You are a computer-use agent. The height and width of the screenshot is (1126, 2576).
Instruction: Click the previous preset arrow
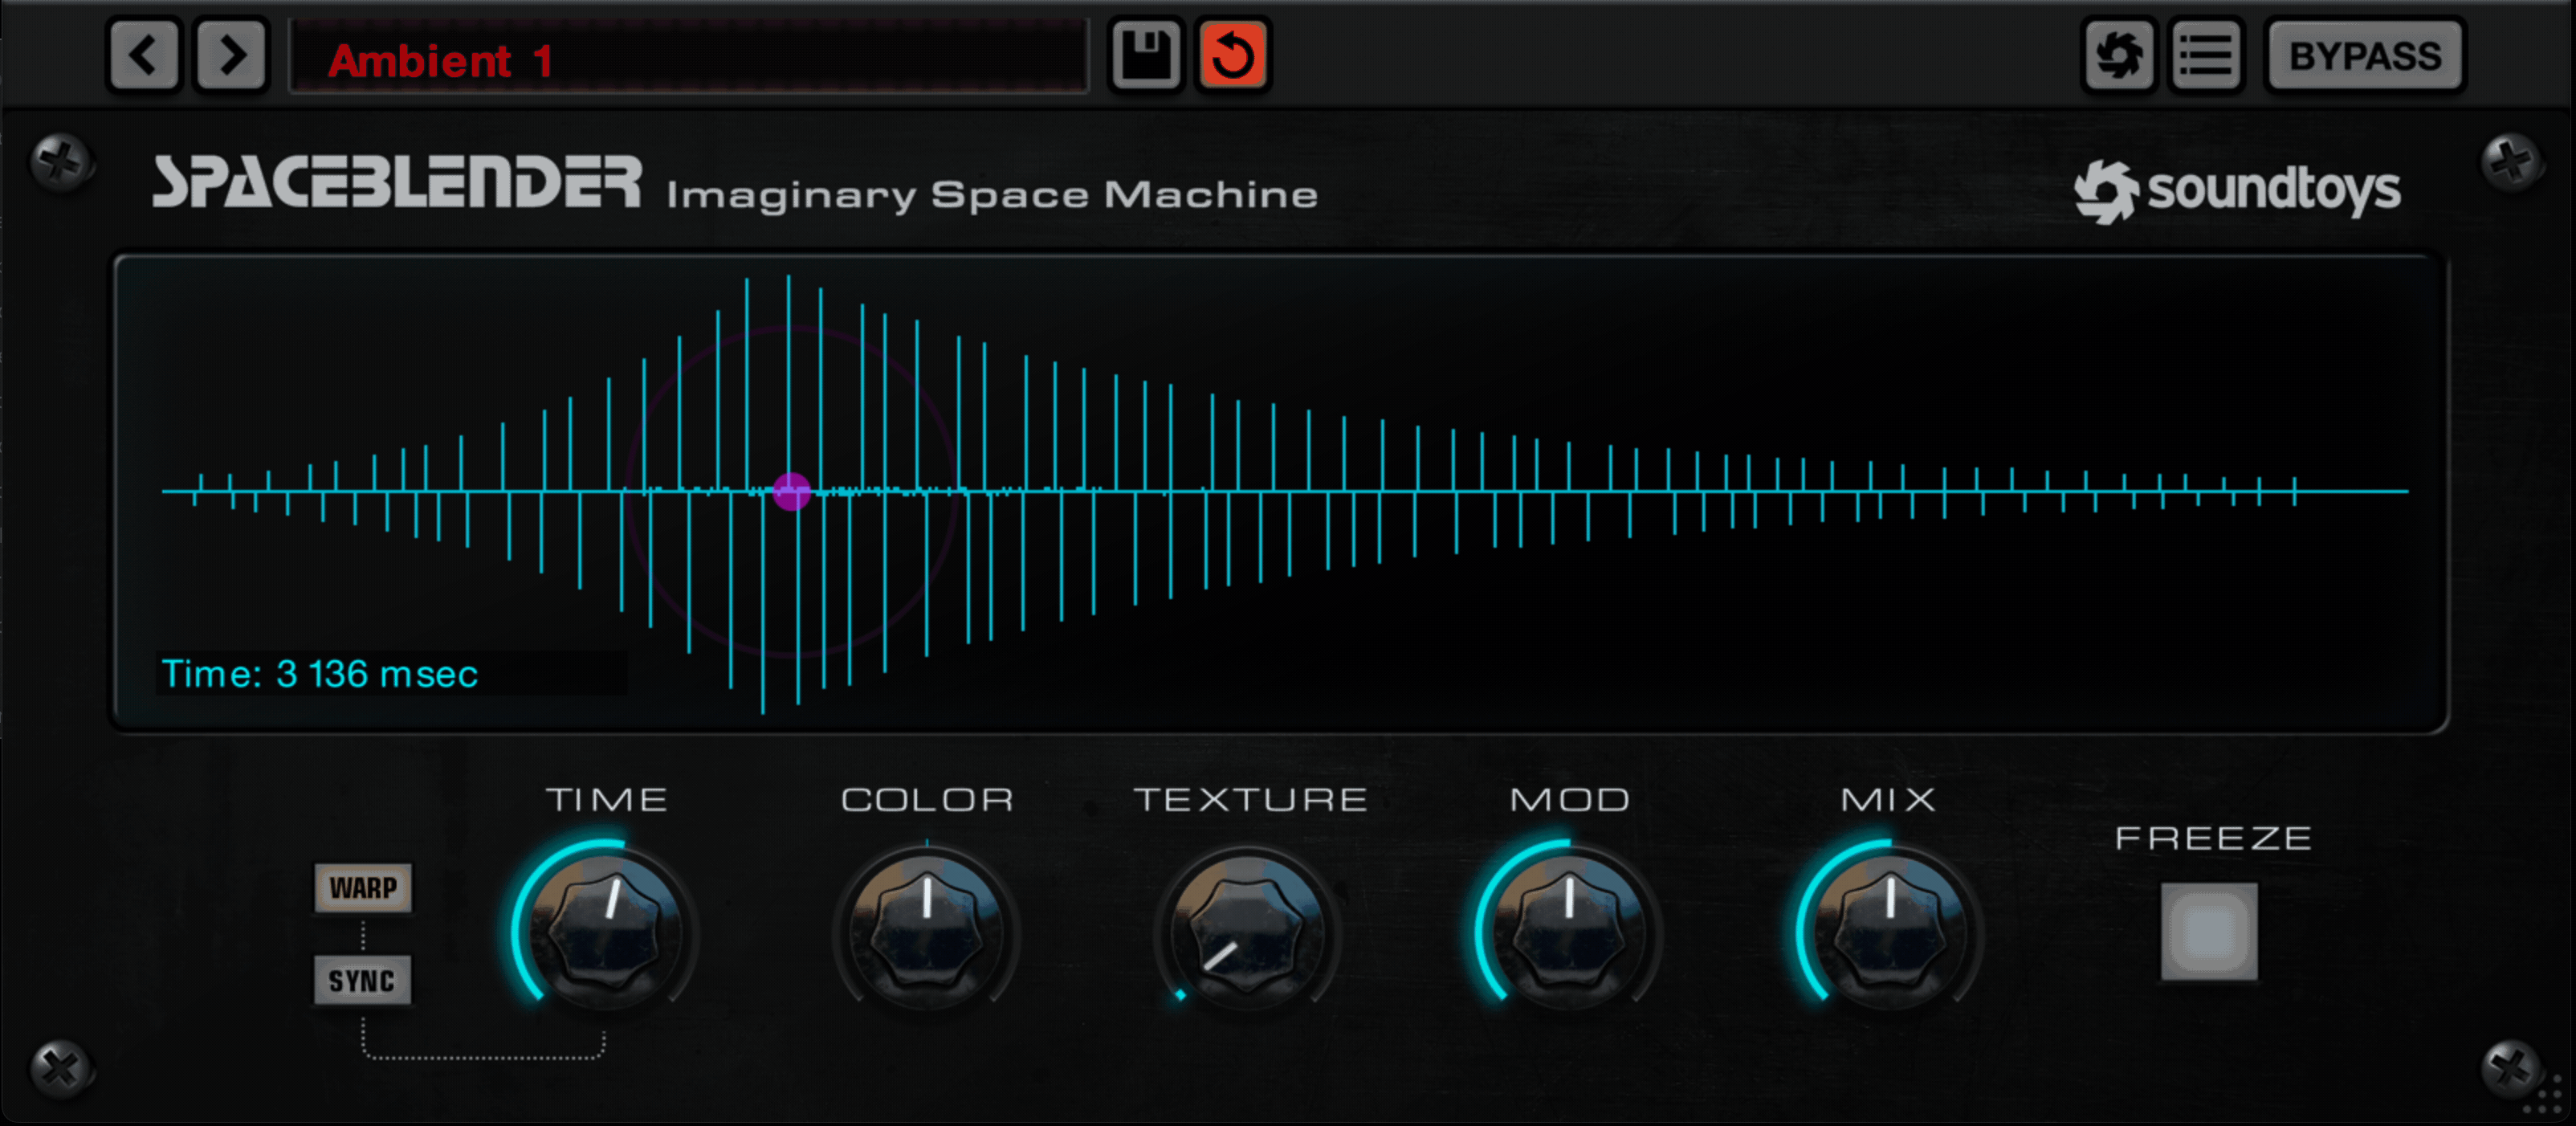(143, 55)
